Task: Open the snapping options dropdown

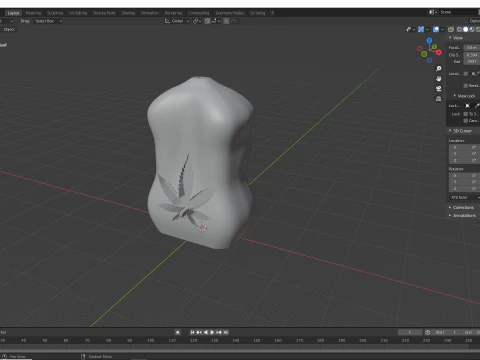Action: pyautogui.click(x=215, y=21)
